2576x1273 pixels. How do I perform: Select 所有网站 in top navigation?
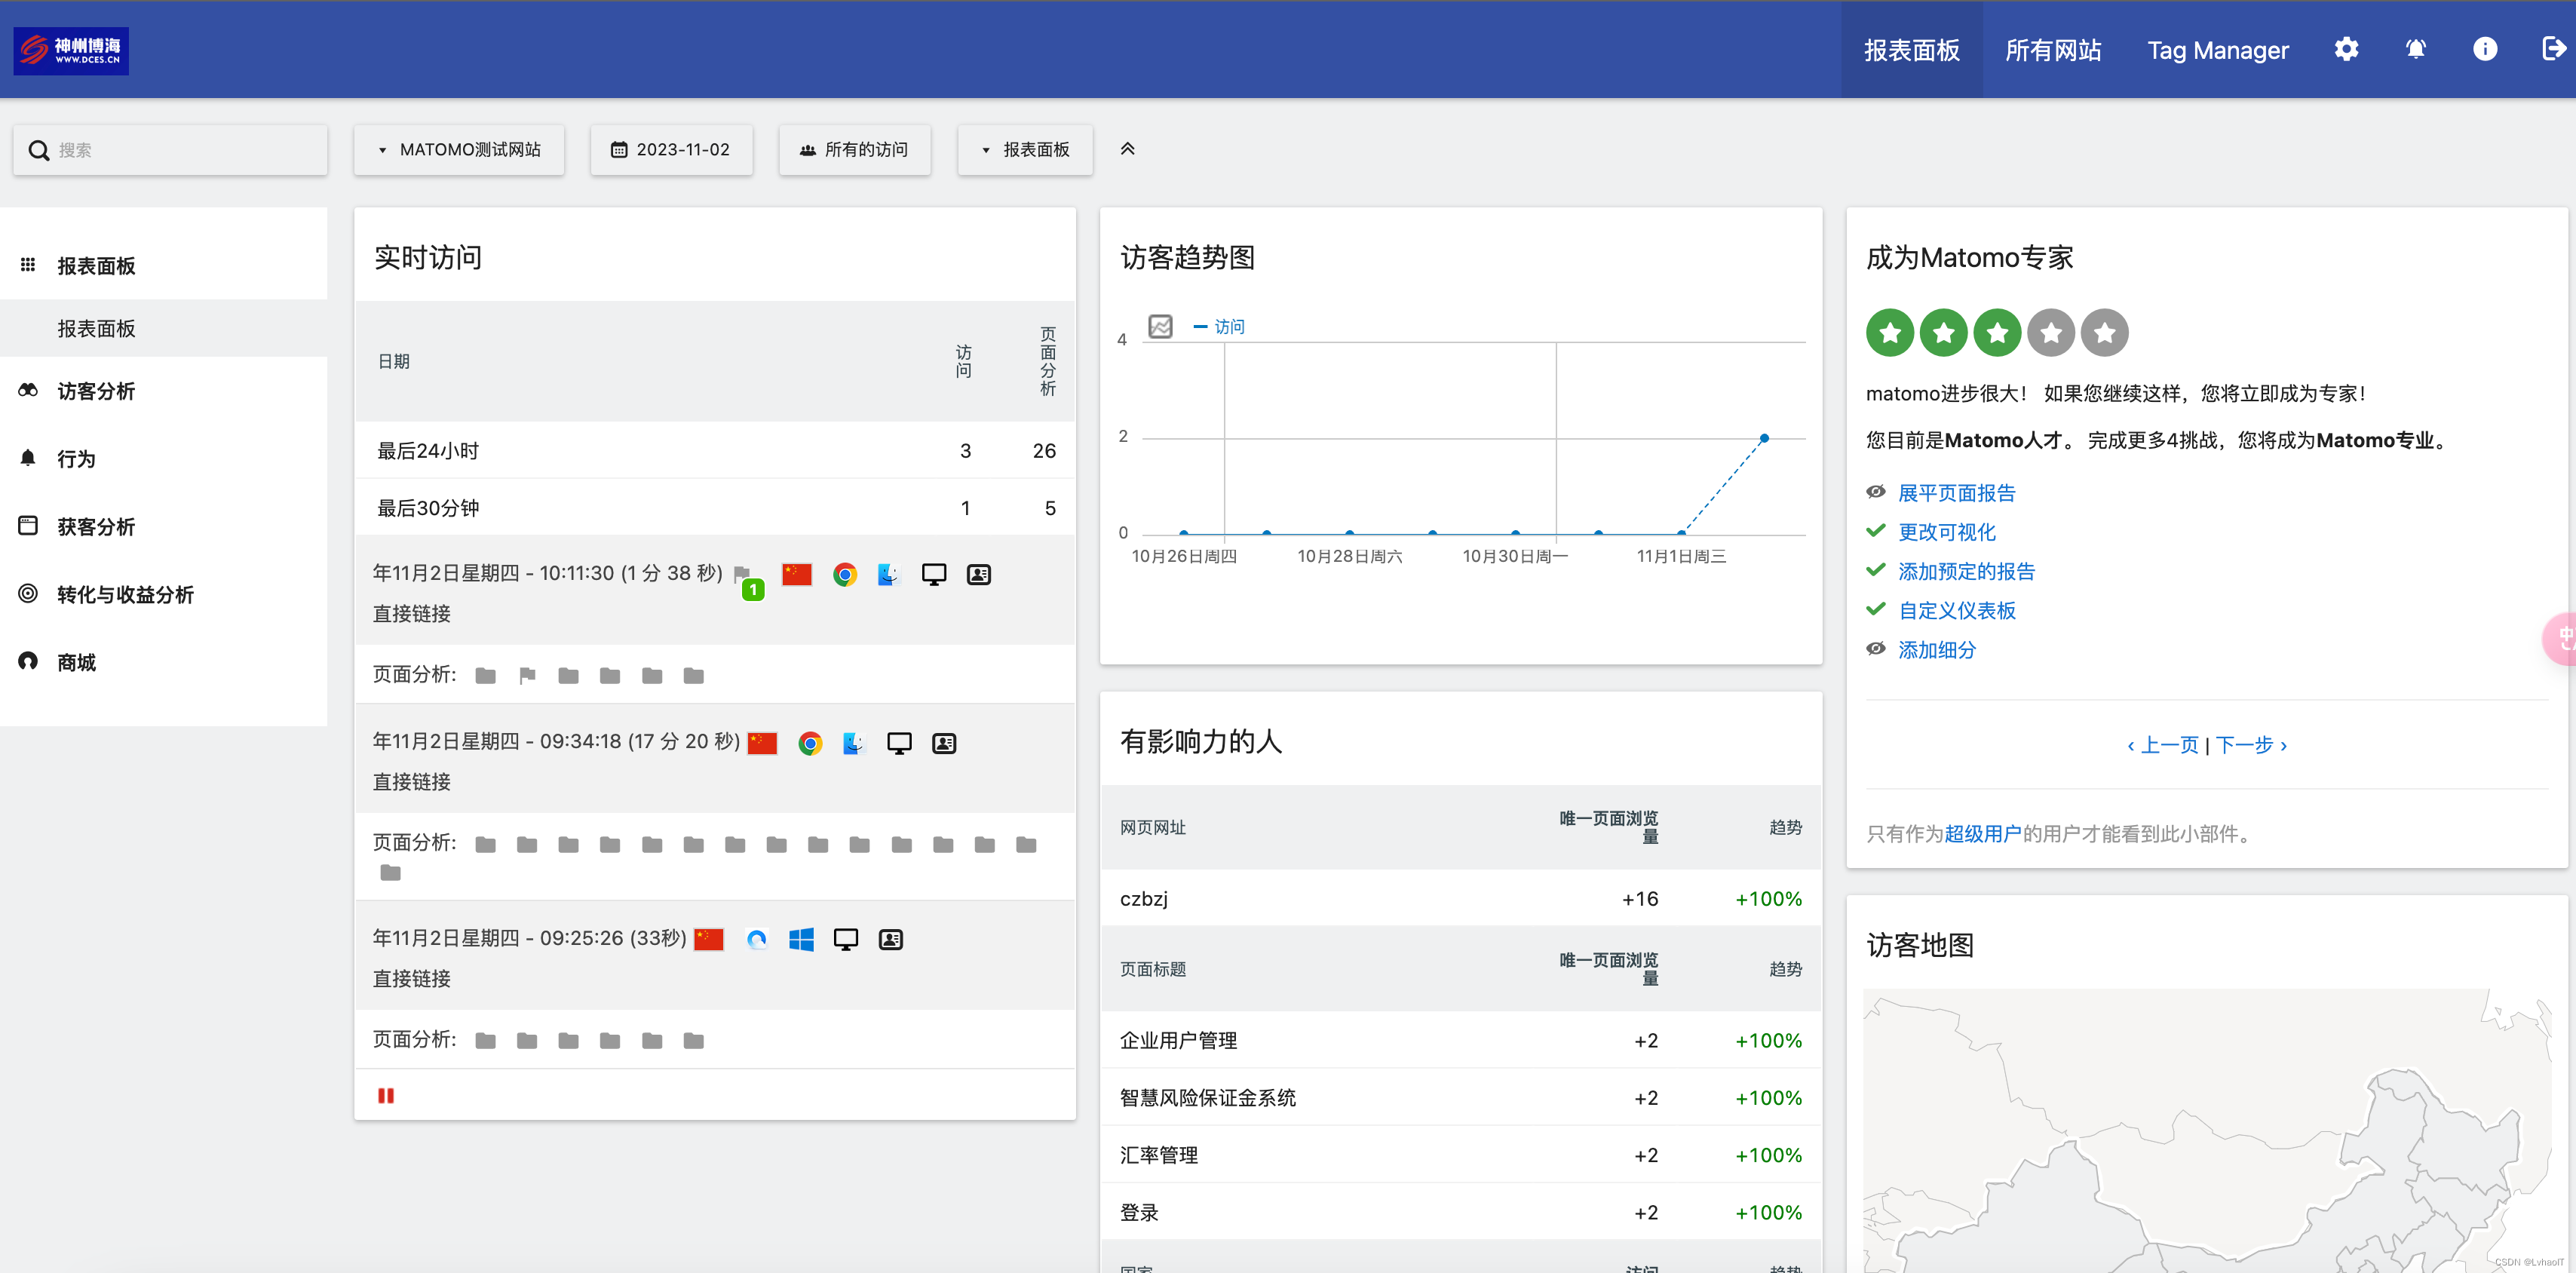(2053, 50)
